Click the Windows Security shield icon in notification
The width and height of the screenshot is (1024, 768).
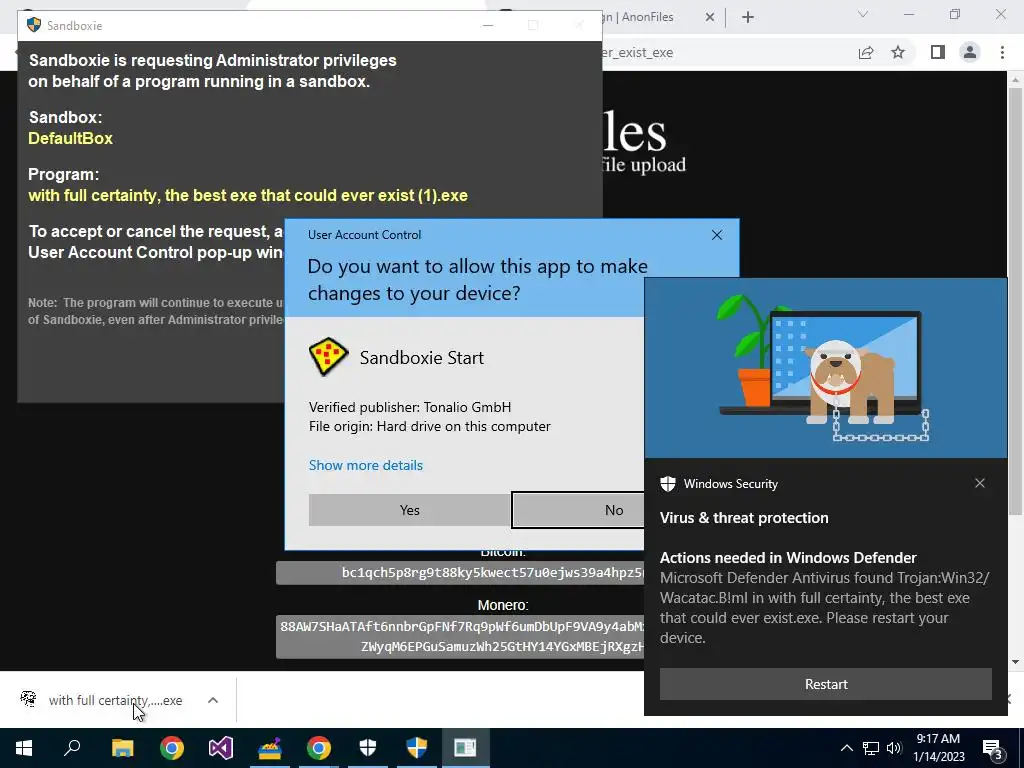tap(667, 484)
